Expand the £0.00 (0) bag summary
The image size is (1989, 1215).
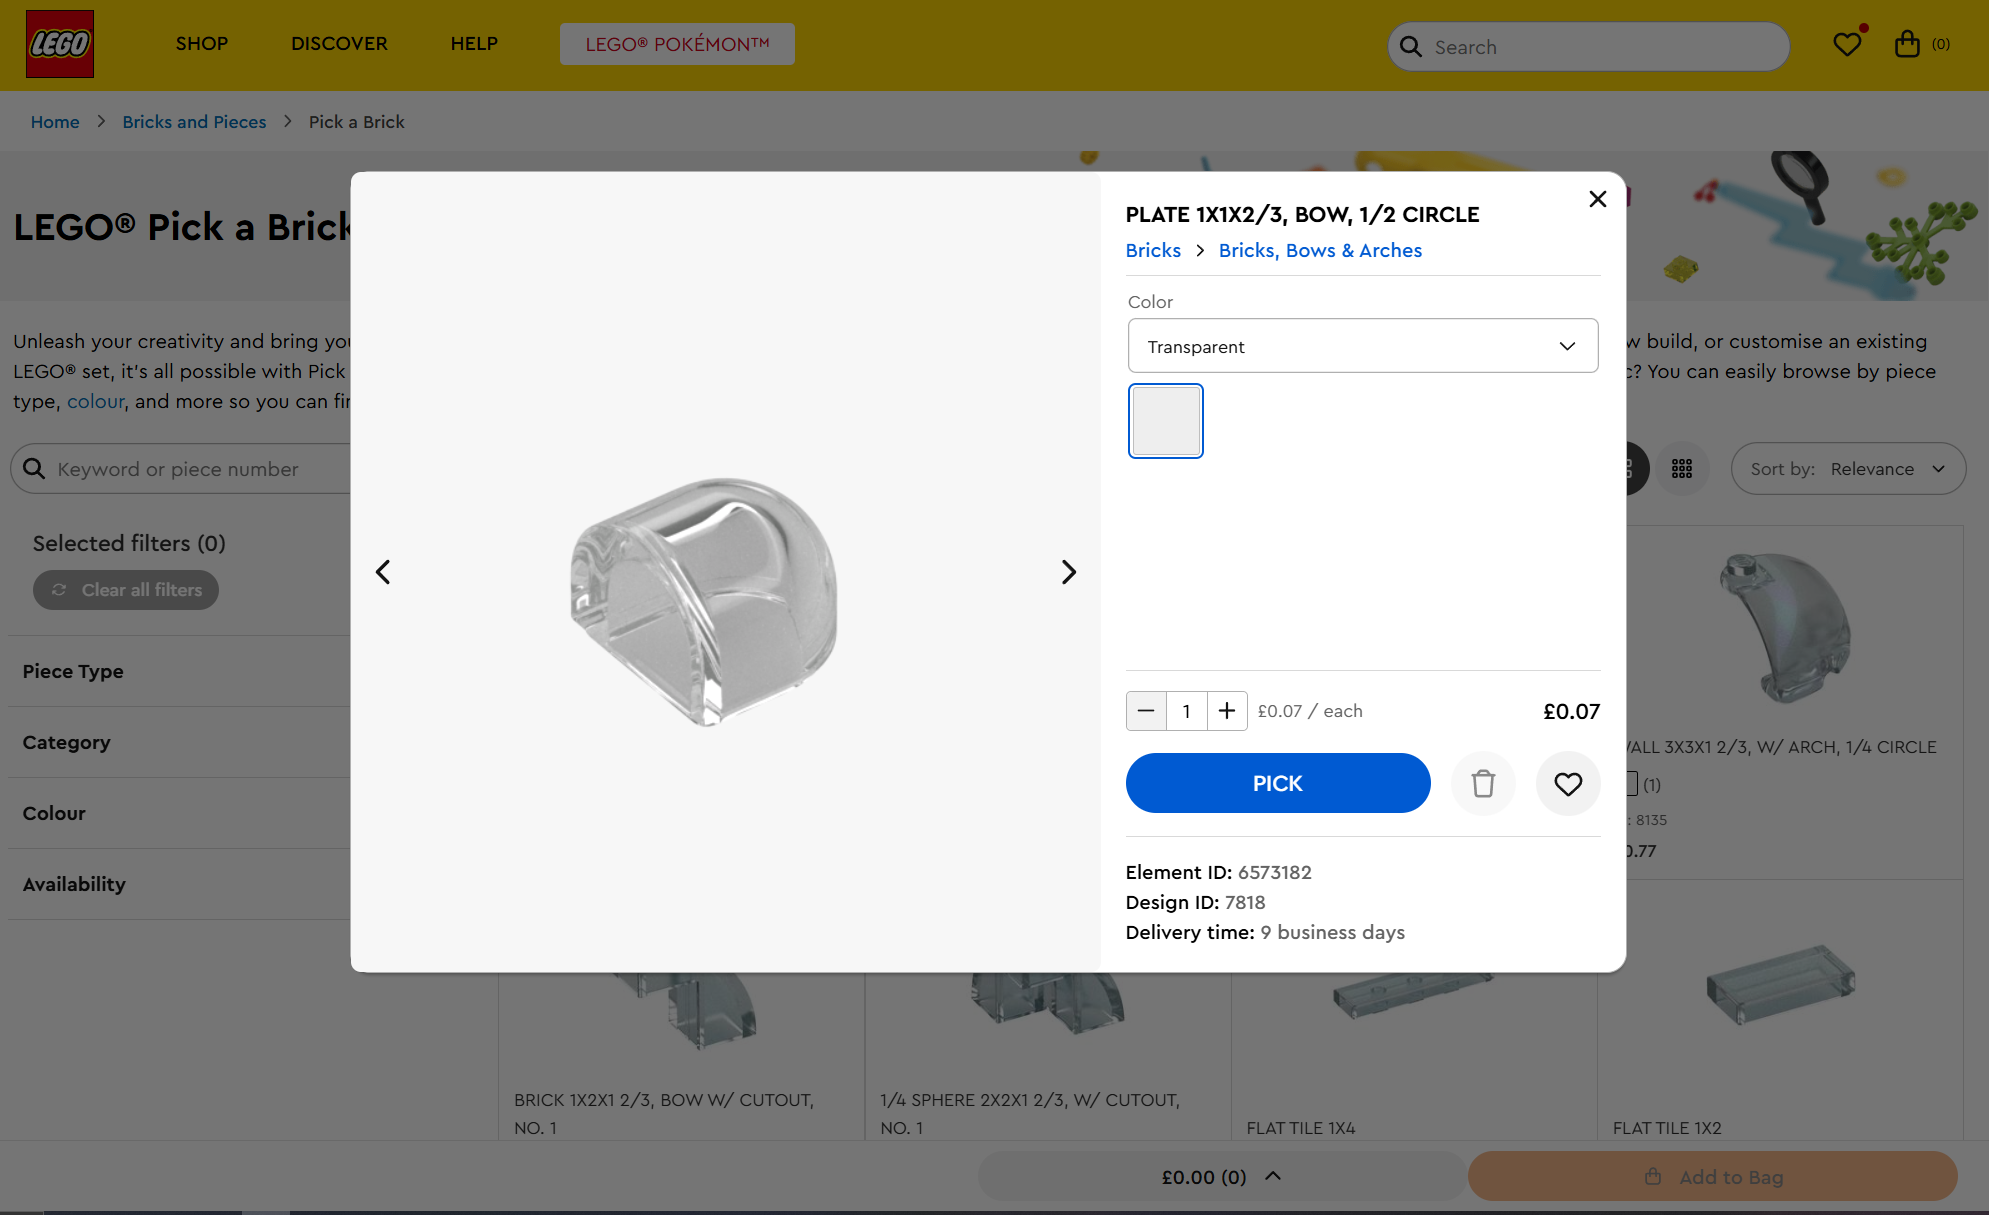[x=1221, y=1177]
